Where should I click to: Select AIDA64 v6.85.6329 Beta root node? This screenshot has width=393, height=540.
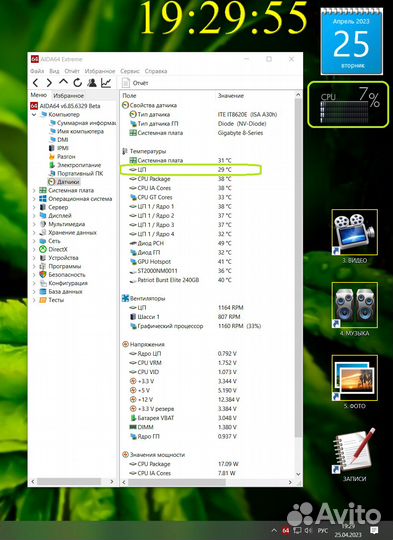(66, 106)
